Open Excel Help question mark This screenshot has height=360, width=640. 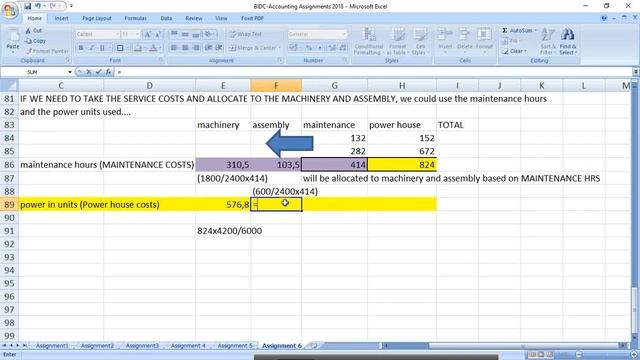pyautogui.click(x=604, y=18)
